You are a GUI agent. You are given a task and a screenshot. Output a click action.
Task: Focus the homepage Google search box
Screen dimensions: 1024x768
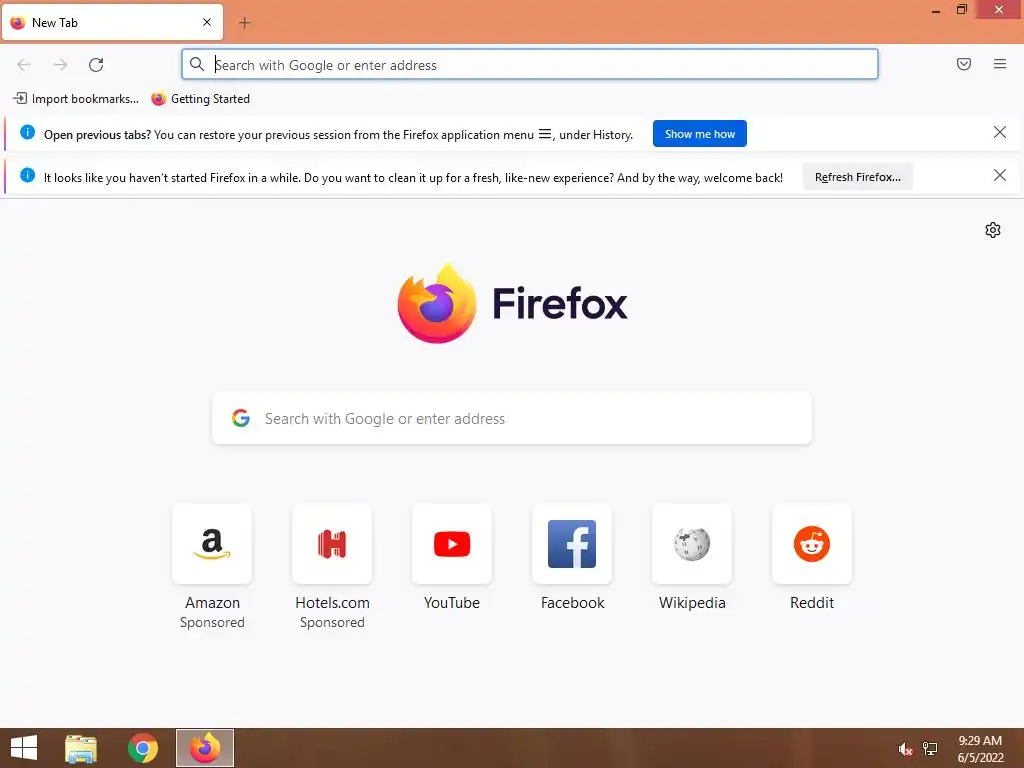click(x=512, y=419)
